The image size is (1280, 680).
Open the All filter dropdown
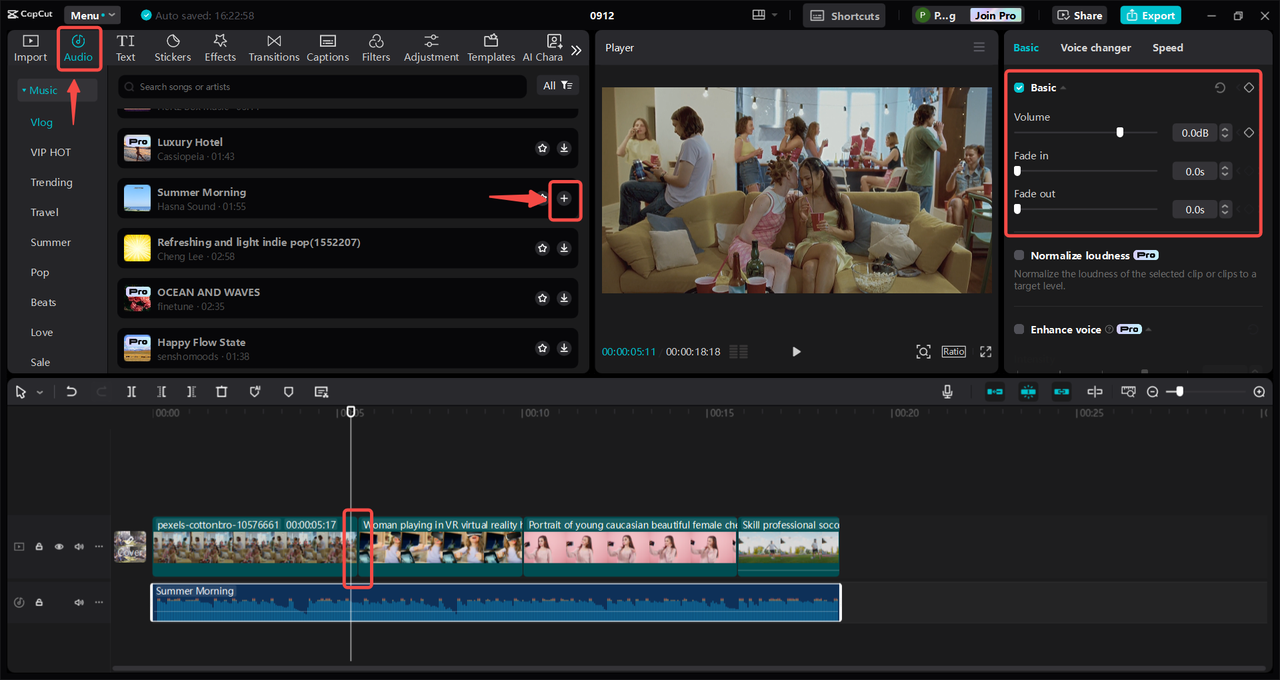[x=558, y=86]
